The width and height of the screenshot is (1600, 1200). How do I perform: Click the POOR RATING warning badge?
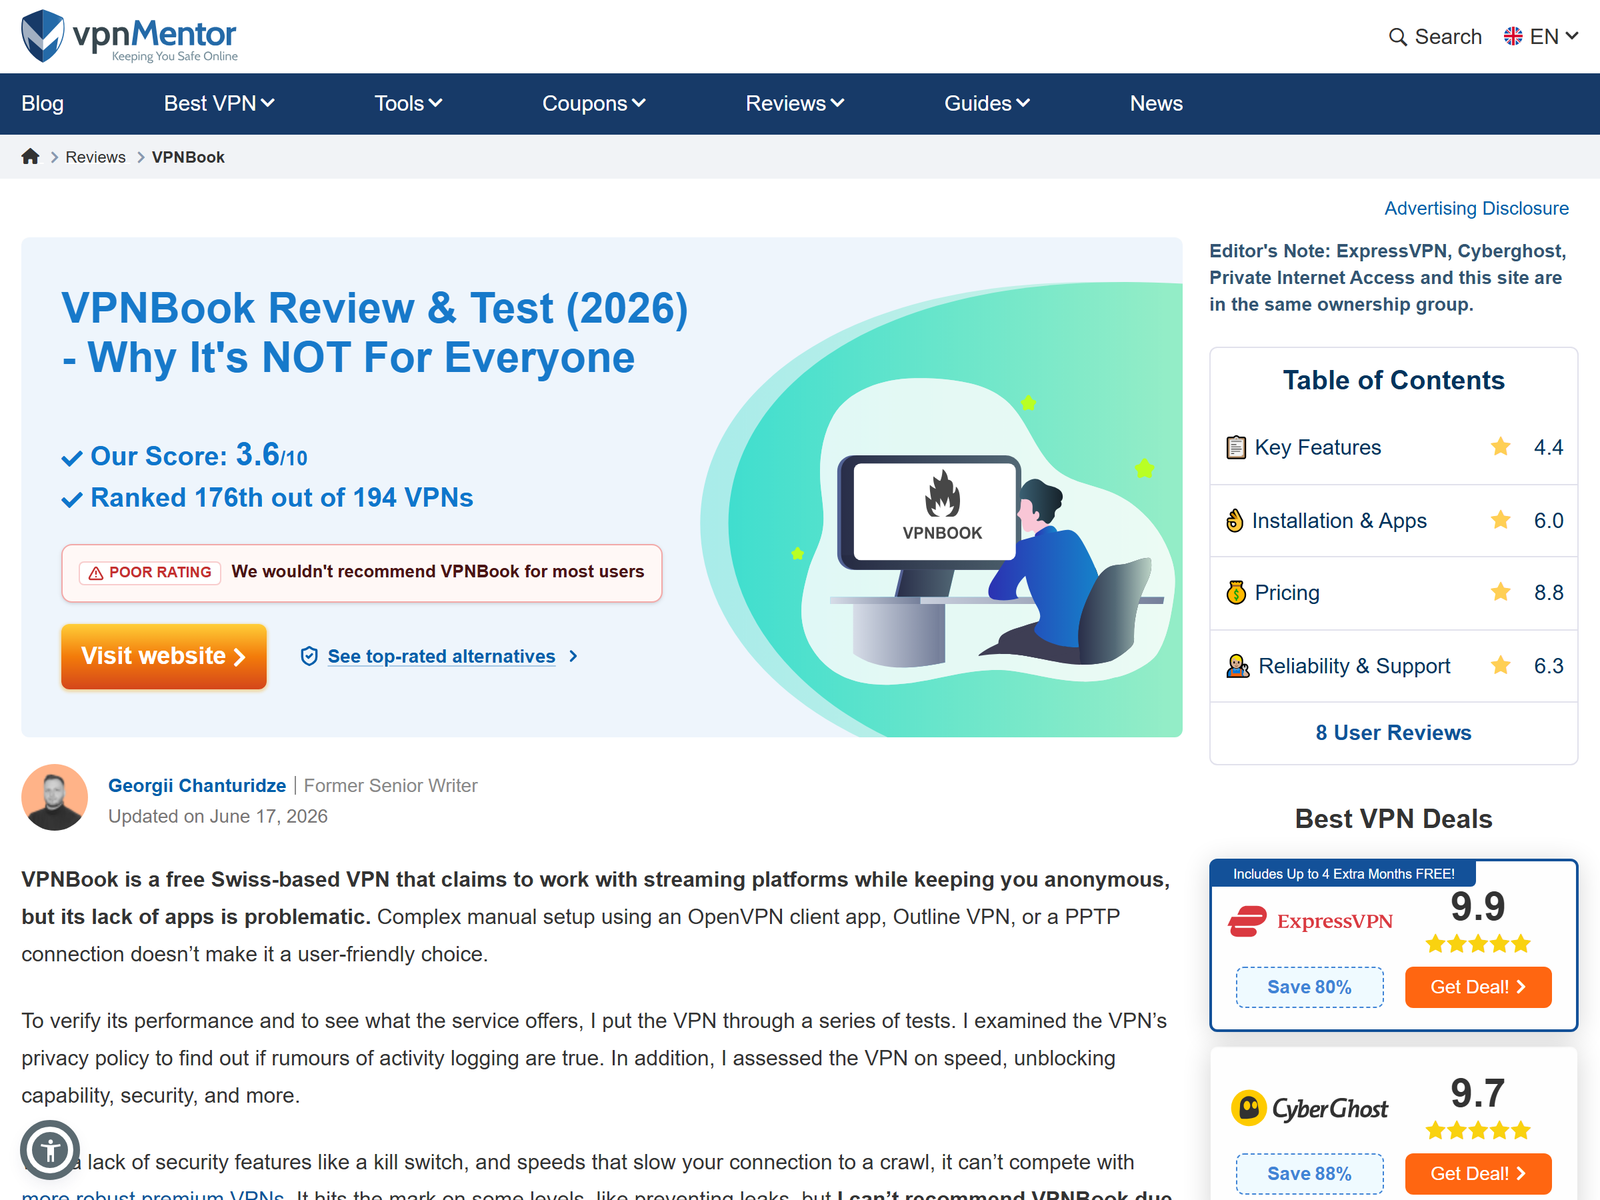150,572
